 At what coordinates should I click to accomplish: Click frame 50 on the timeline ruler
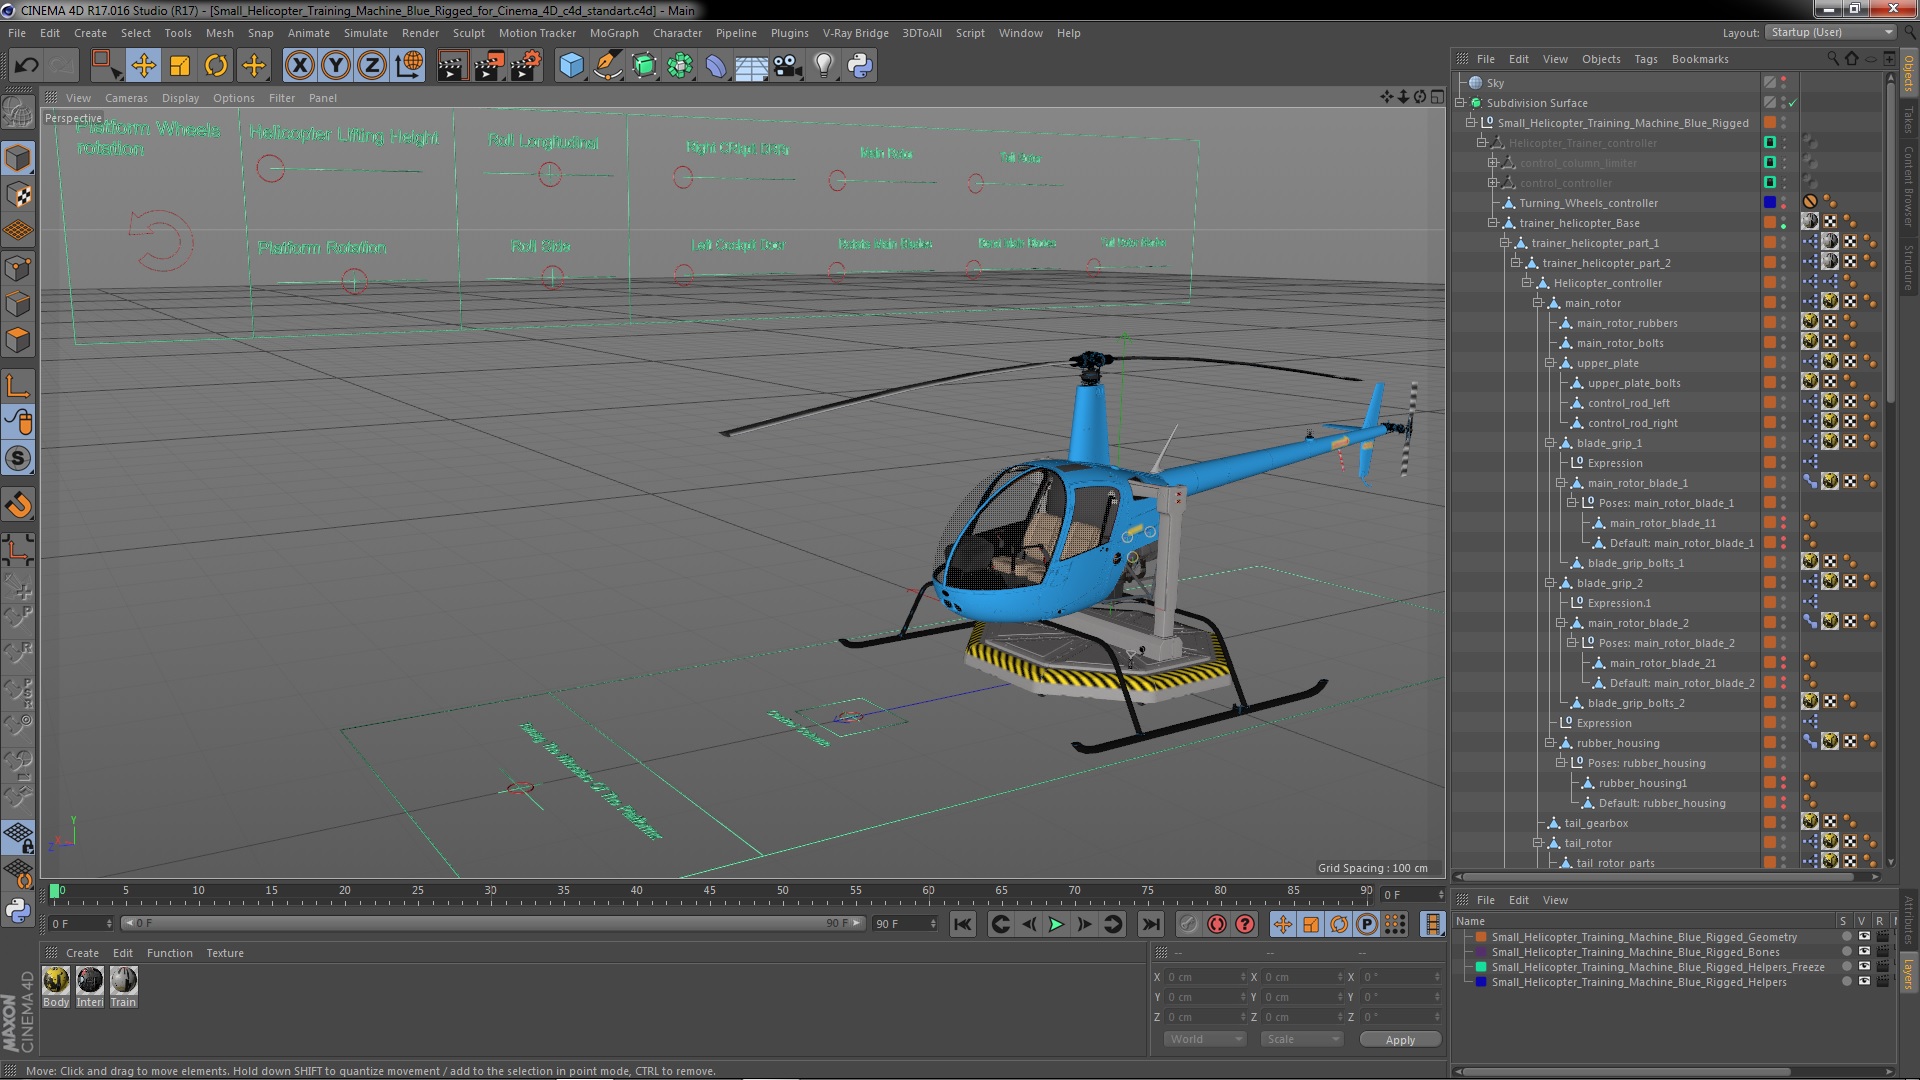782,890
